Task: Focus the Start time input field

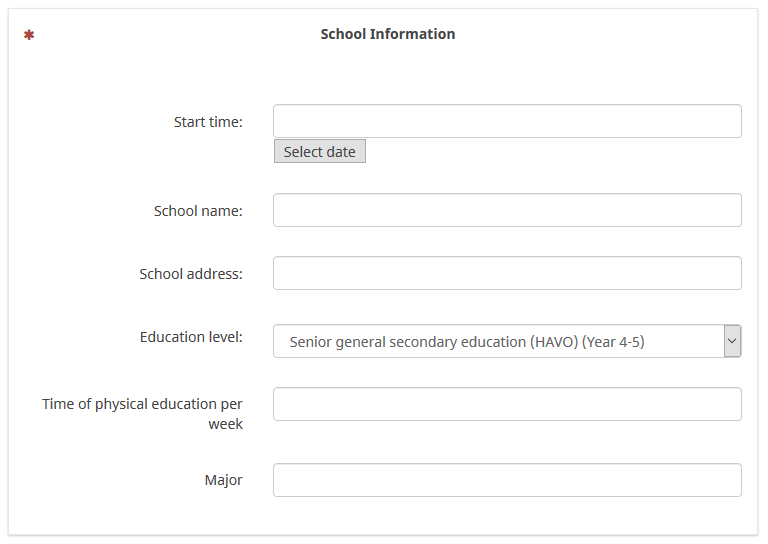Action: [507, 121]
